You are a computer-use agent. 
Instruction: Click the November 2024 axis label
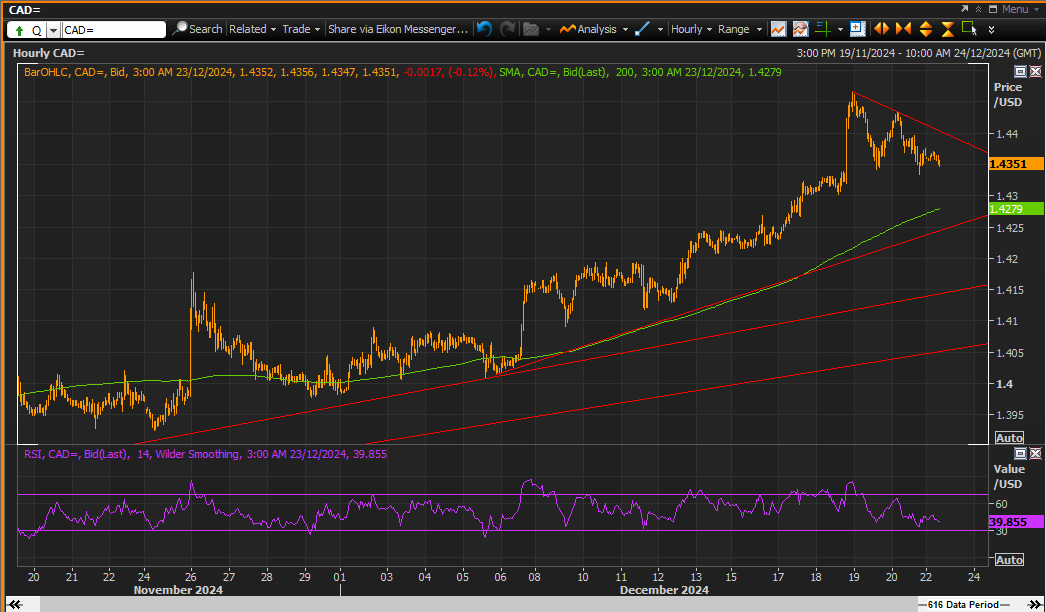pos(178,590)
